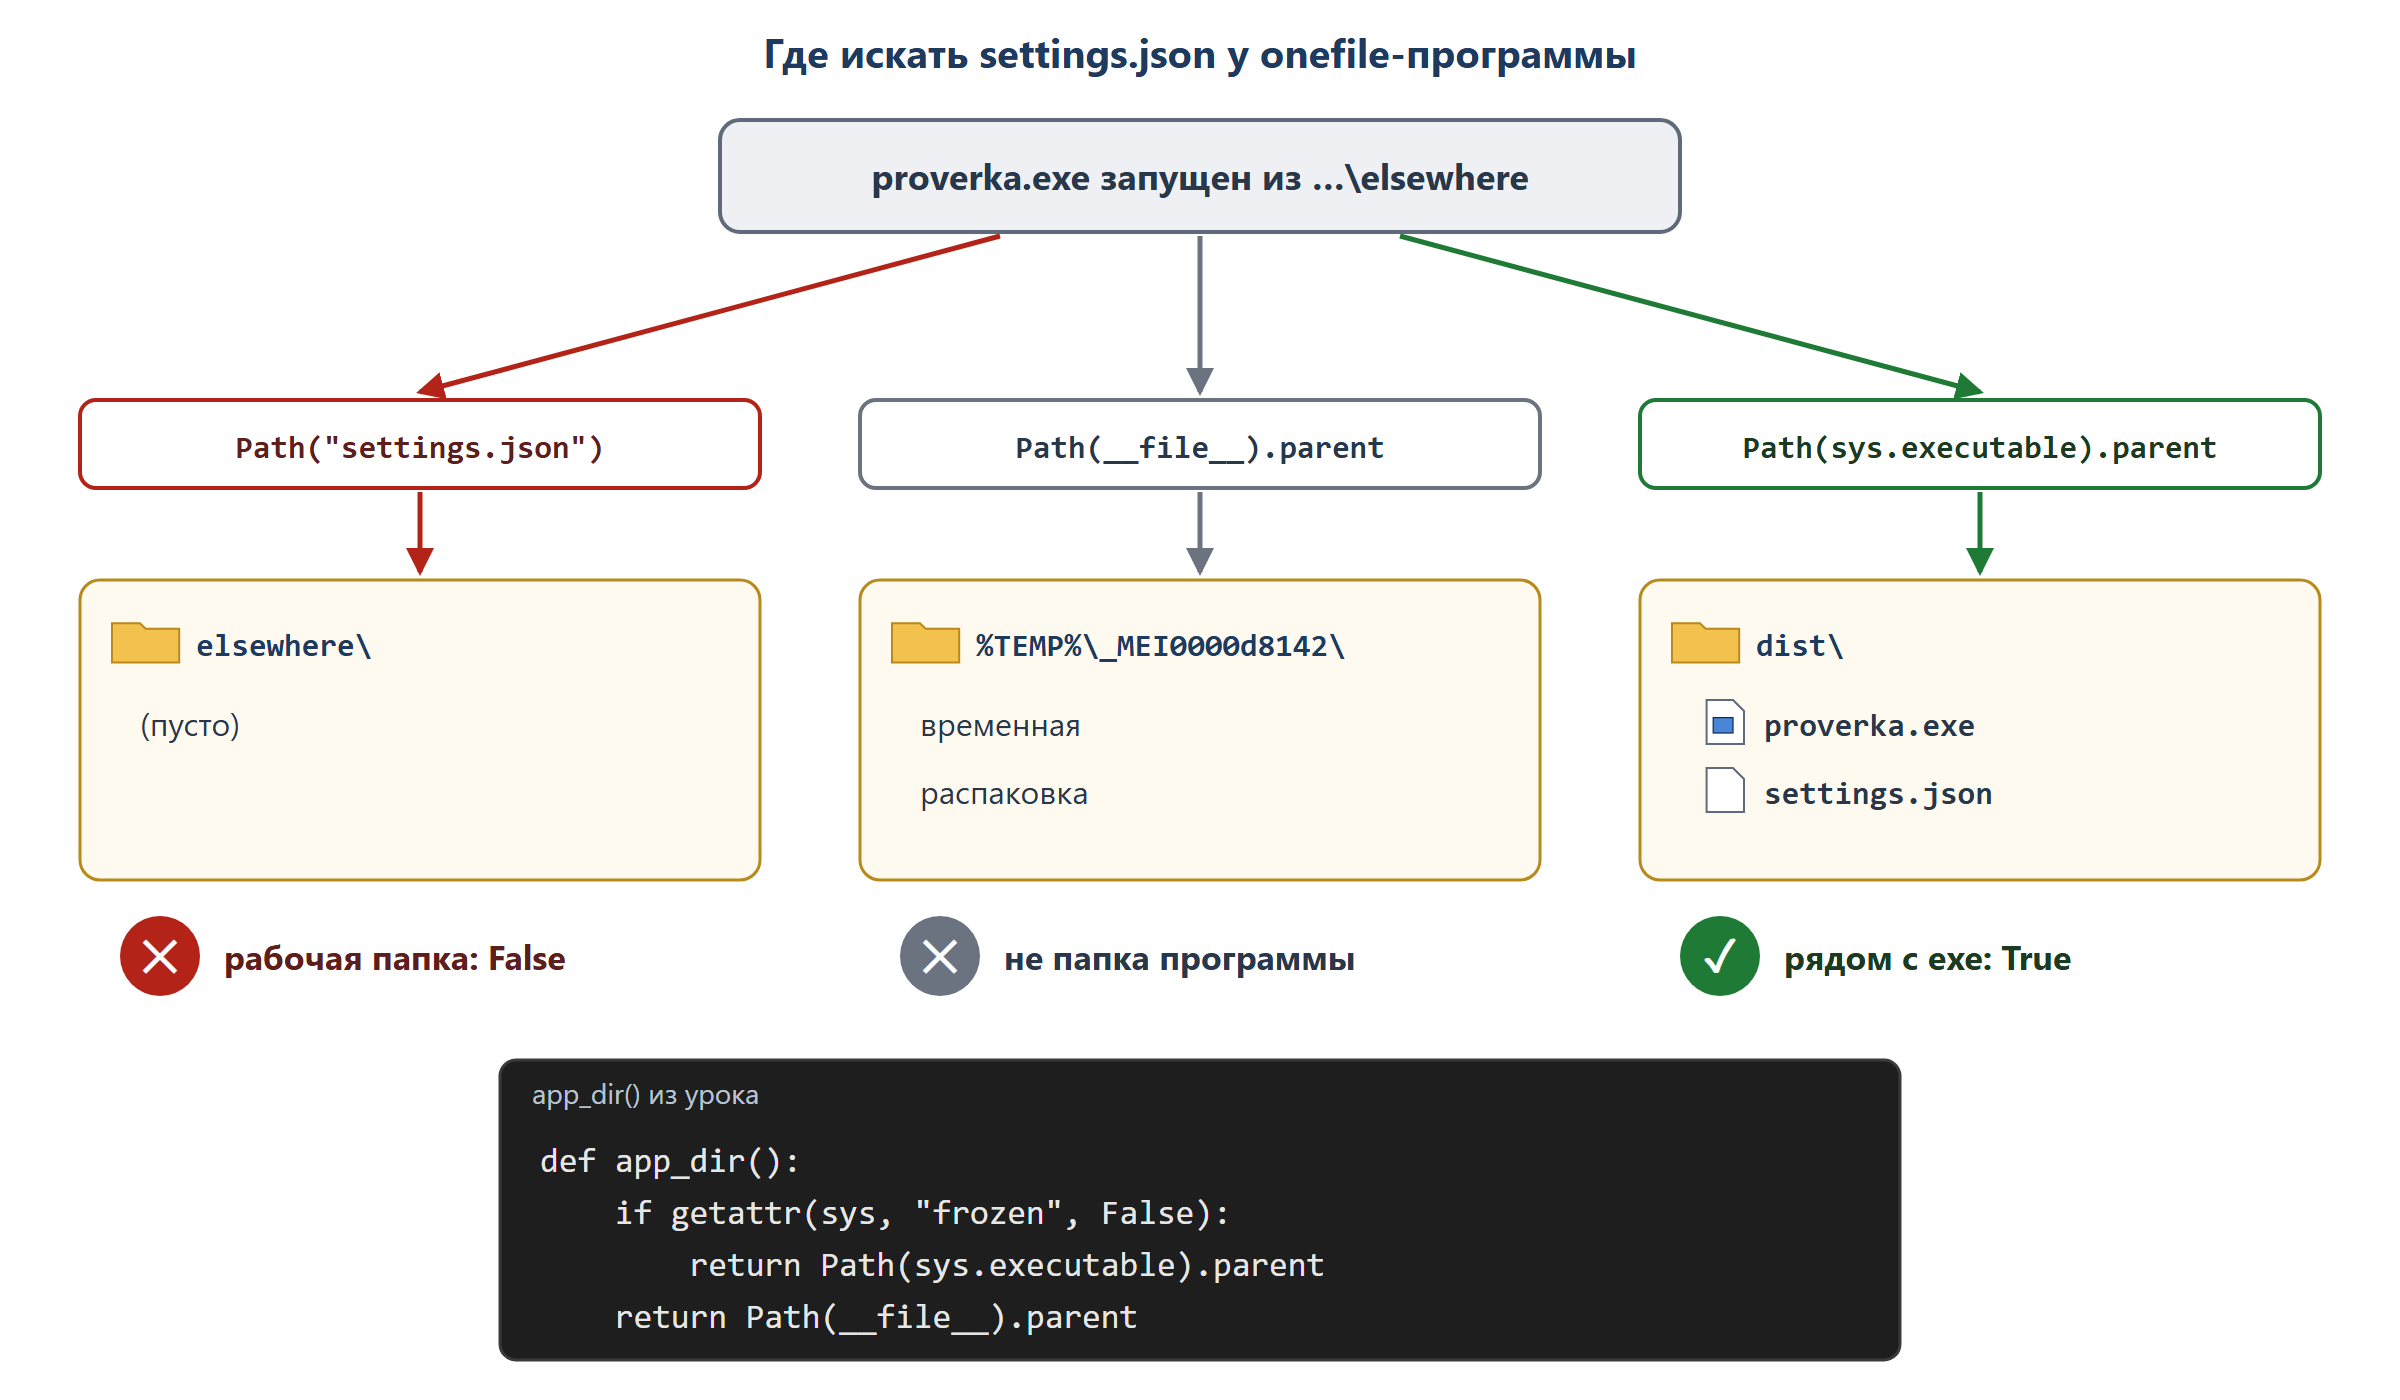Click the code header app_dir() из урока
2400x1400 pixels.
coord(645,1095)
